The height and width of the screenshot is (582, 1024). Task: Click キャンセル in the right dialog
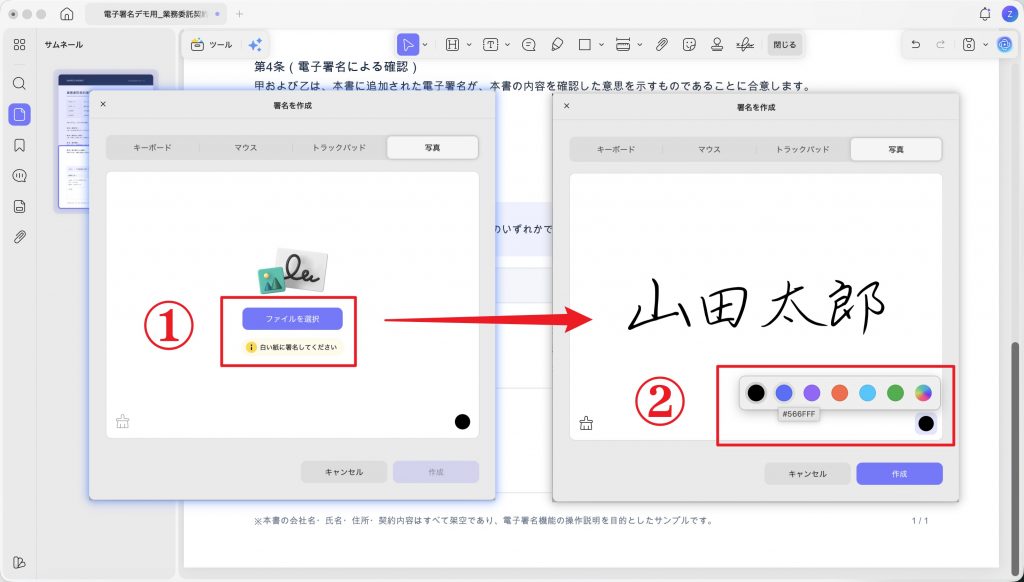(808, 474)
